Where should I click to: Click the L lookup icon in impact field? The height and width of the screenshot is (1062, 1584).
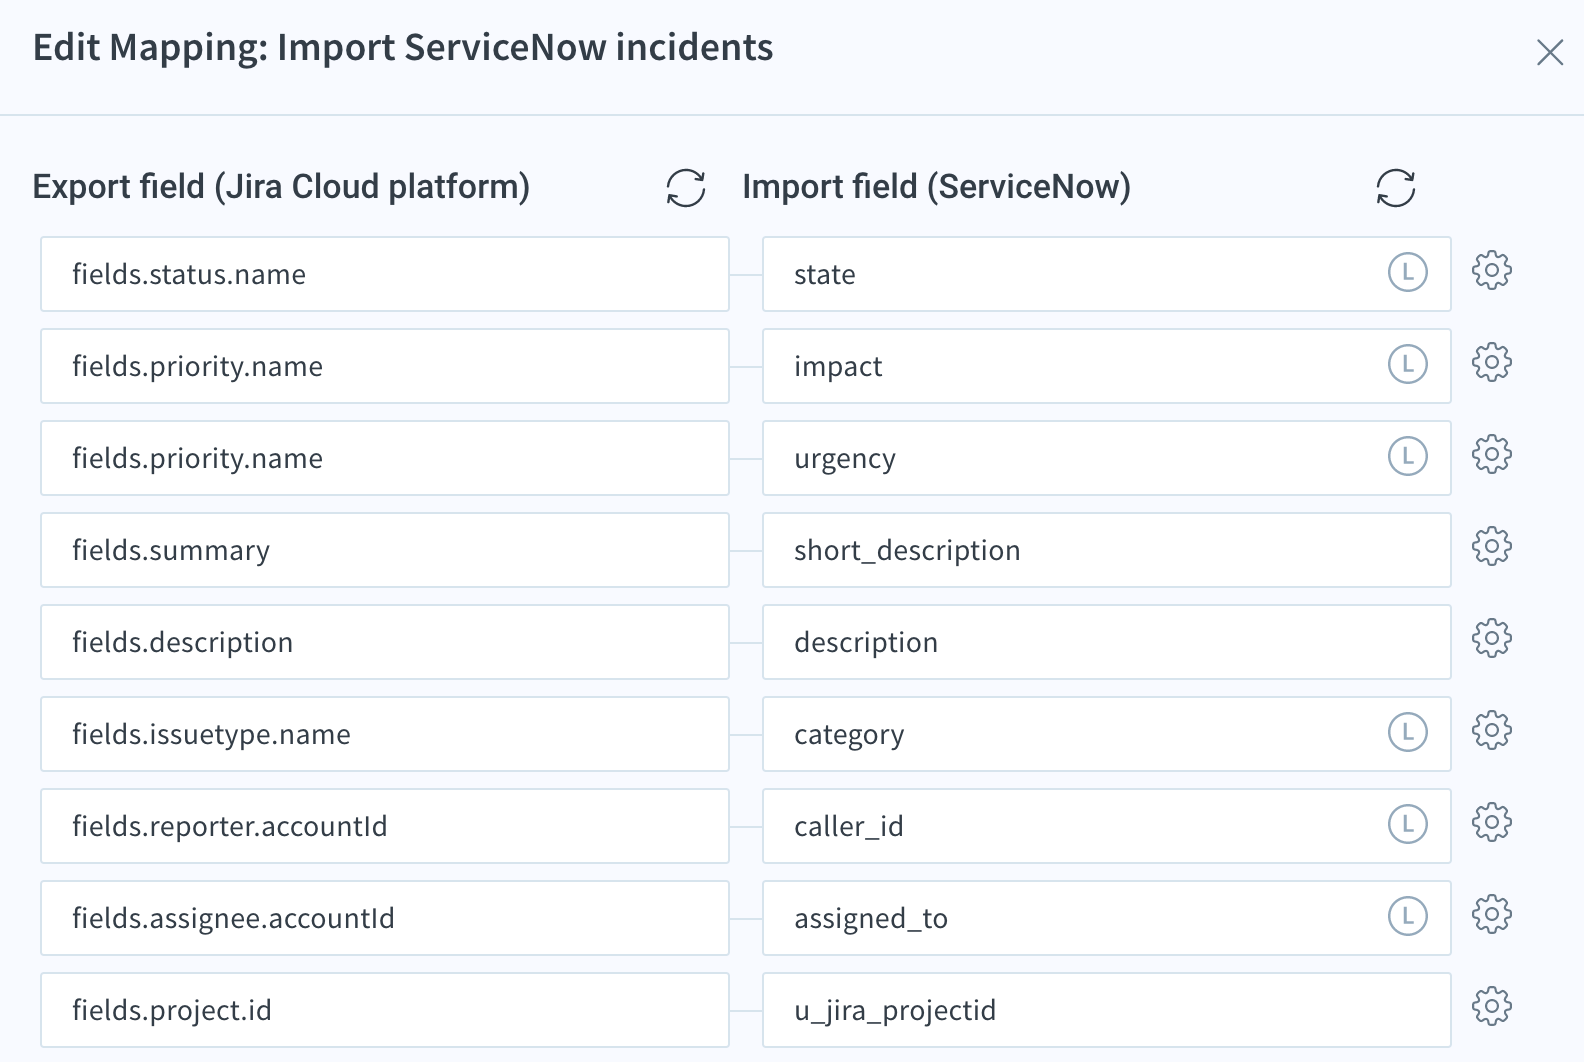pos(1408,364)
